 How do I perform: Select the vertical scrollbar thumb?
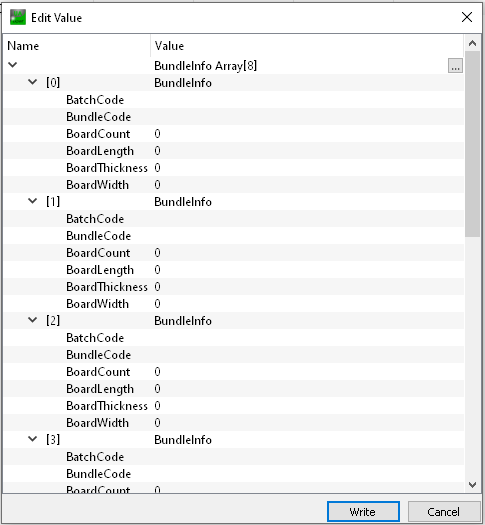[472, 144]
